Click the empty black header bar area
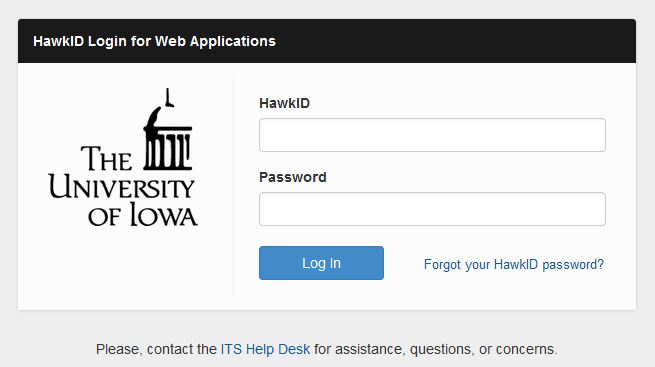Viewport: 655px width, 367px height. tap(455, 41)
